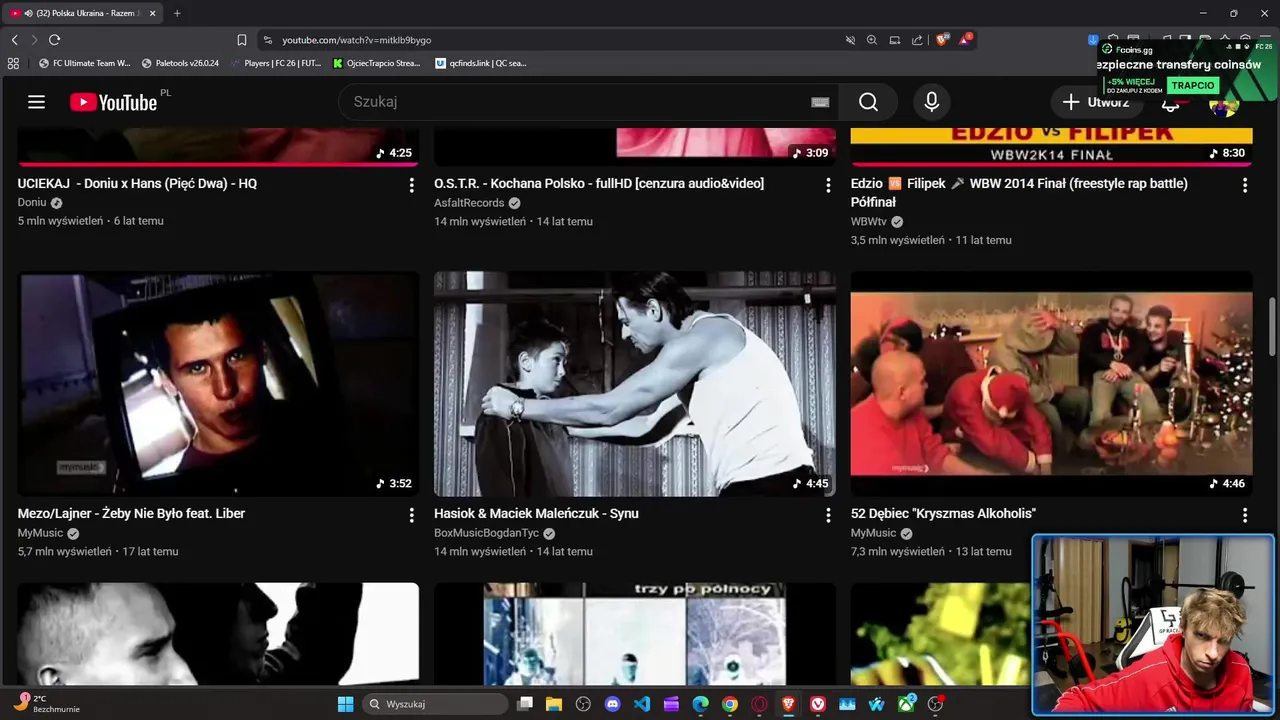Open the OjciecTrapcio Strea... bookmark
This screenshot has height=720, width=1280.
click(x=376, y=63)
